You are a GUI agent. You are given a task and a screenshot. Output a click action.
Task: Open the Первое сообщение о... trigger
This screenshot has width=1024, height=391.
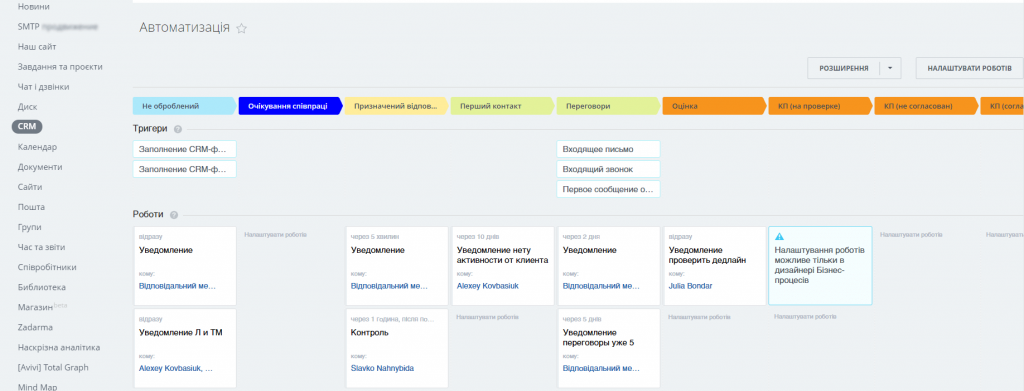point(608,189)
